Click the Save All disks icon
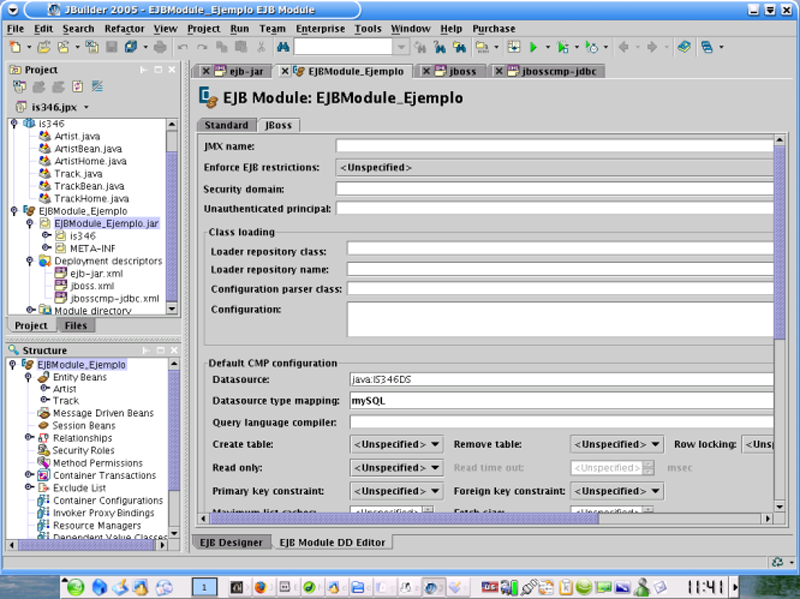 pos(131,47)
